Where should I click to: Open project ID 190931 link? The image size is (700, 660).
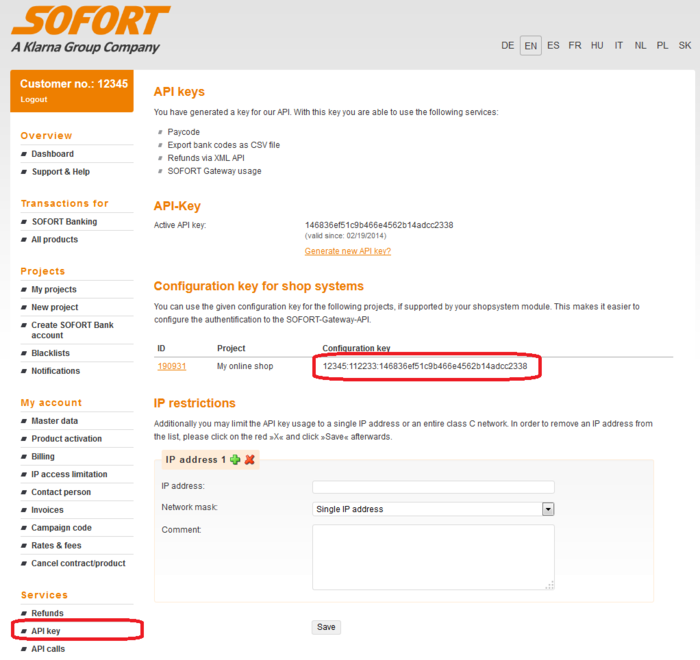[x=171, y=366]
